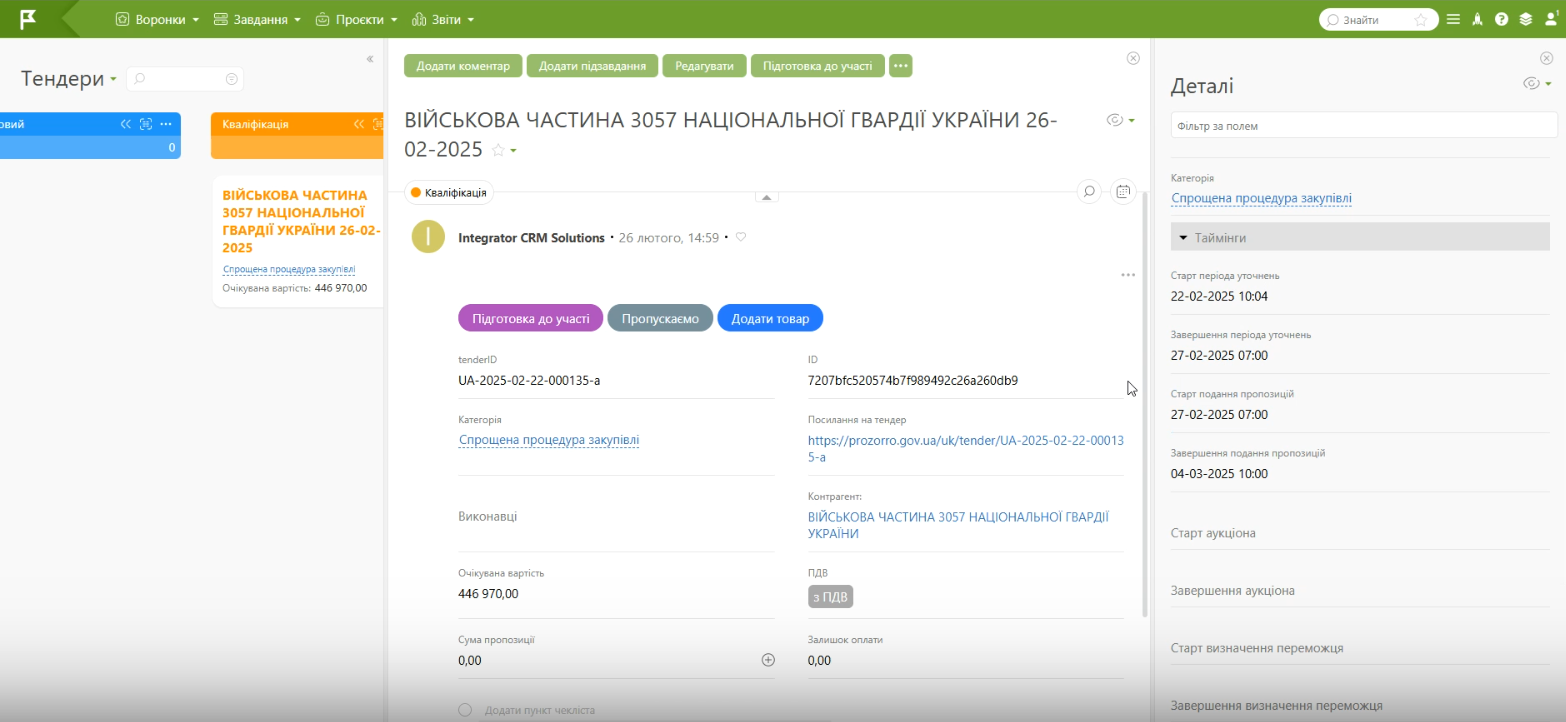This screenshot has width=1566, height=722.
Task: Open the user profile icon
Action: pos(1551,19)
